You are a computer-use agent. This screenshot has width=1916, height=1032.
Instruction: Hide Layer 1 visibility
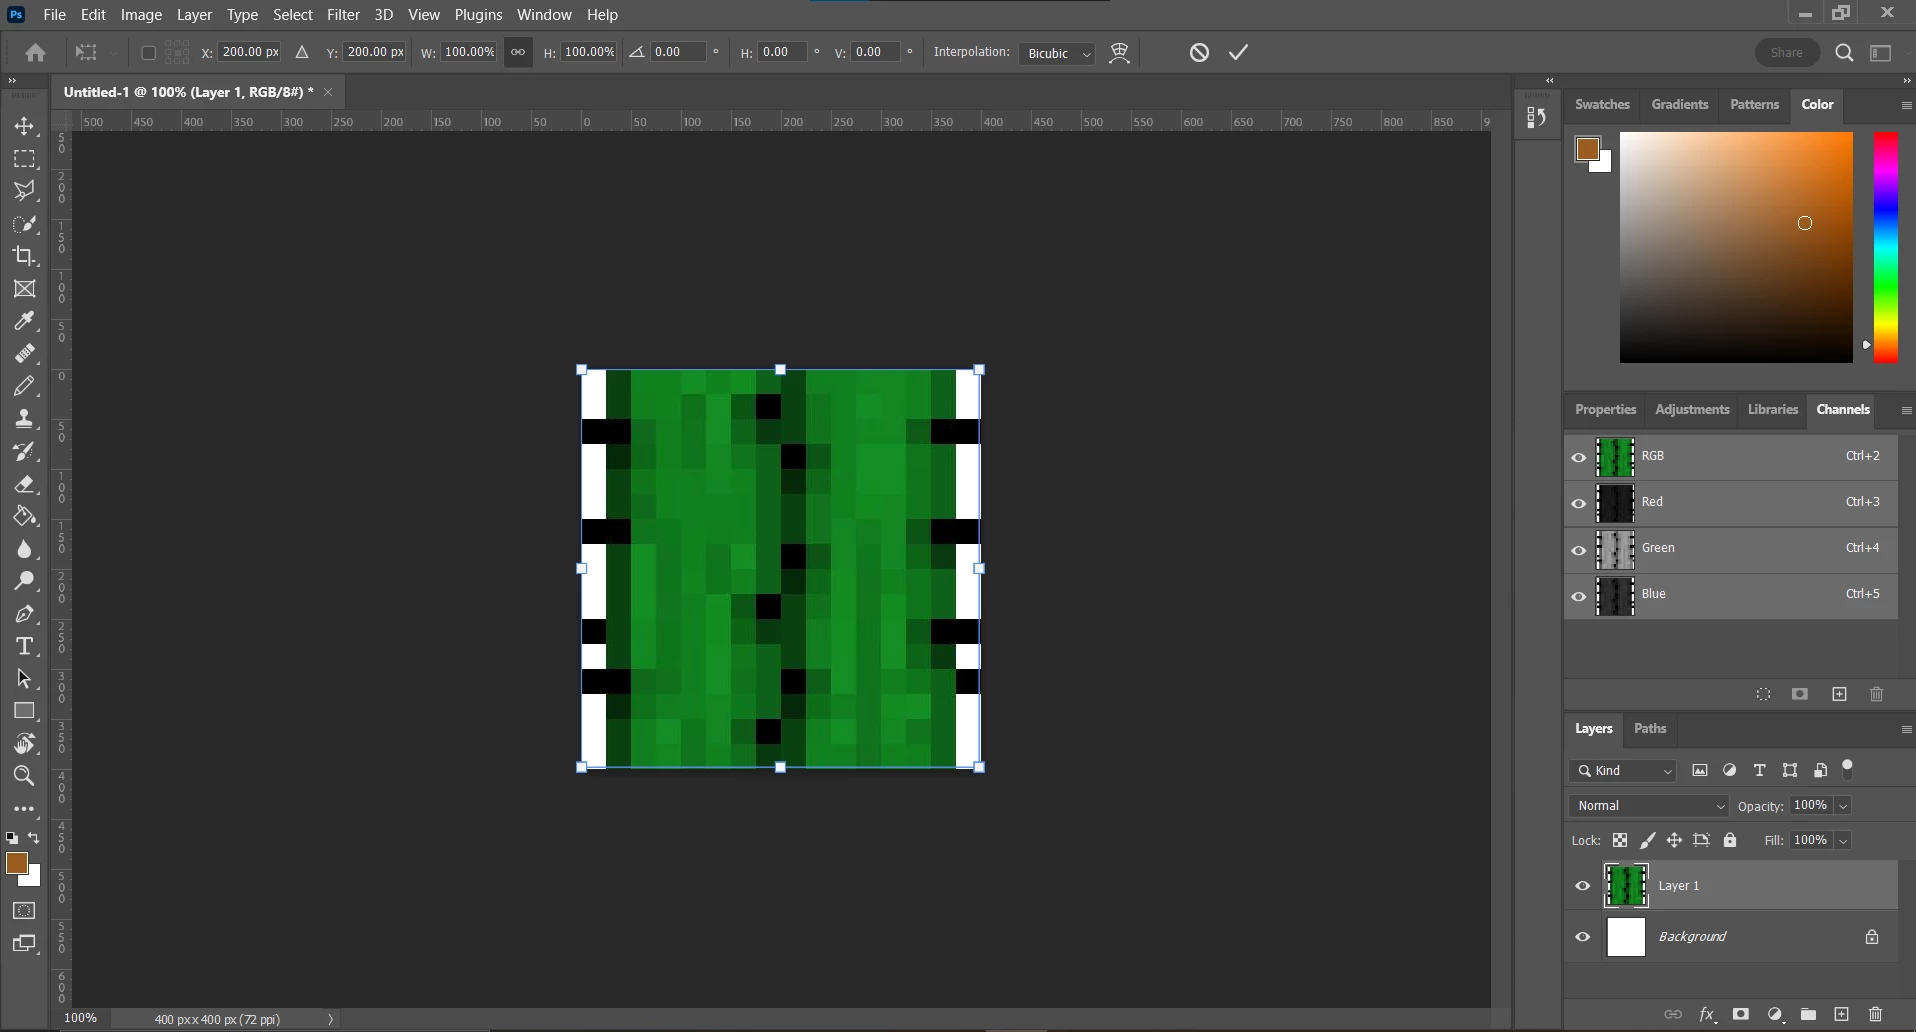[1583, 886]
